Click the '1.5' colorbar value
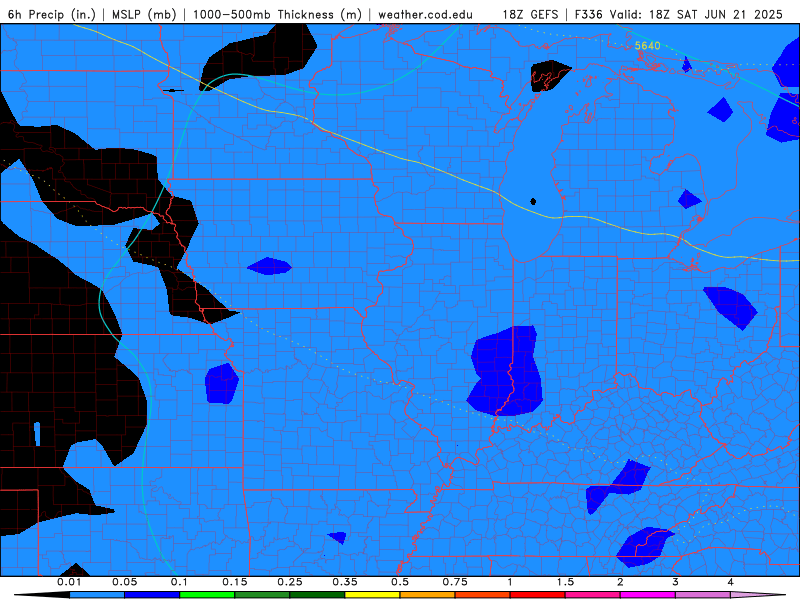The height and width of the screenshot is (600, 800). (x=565, y=582)
